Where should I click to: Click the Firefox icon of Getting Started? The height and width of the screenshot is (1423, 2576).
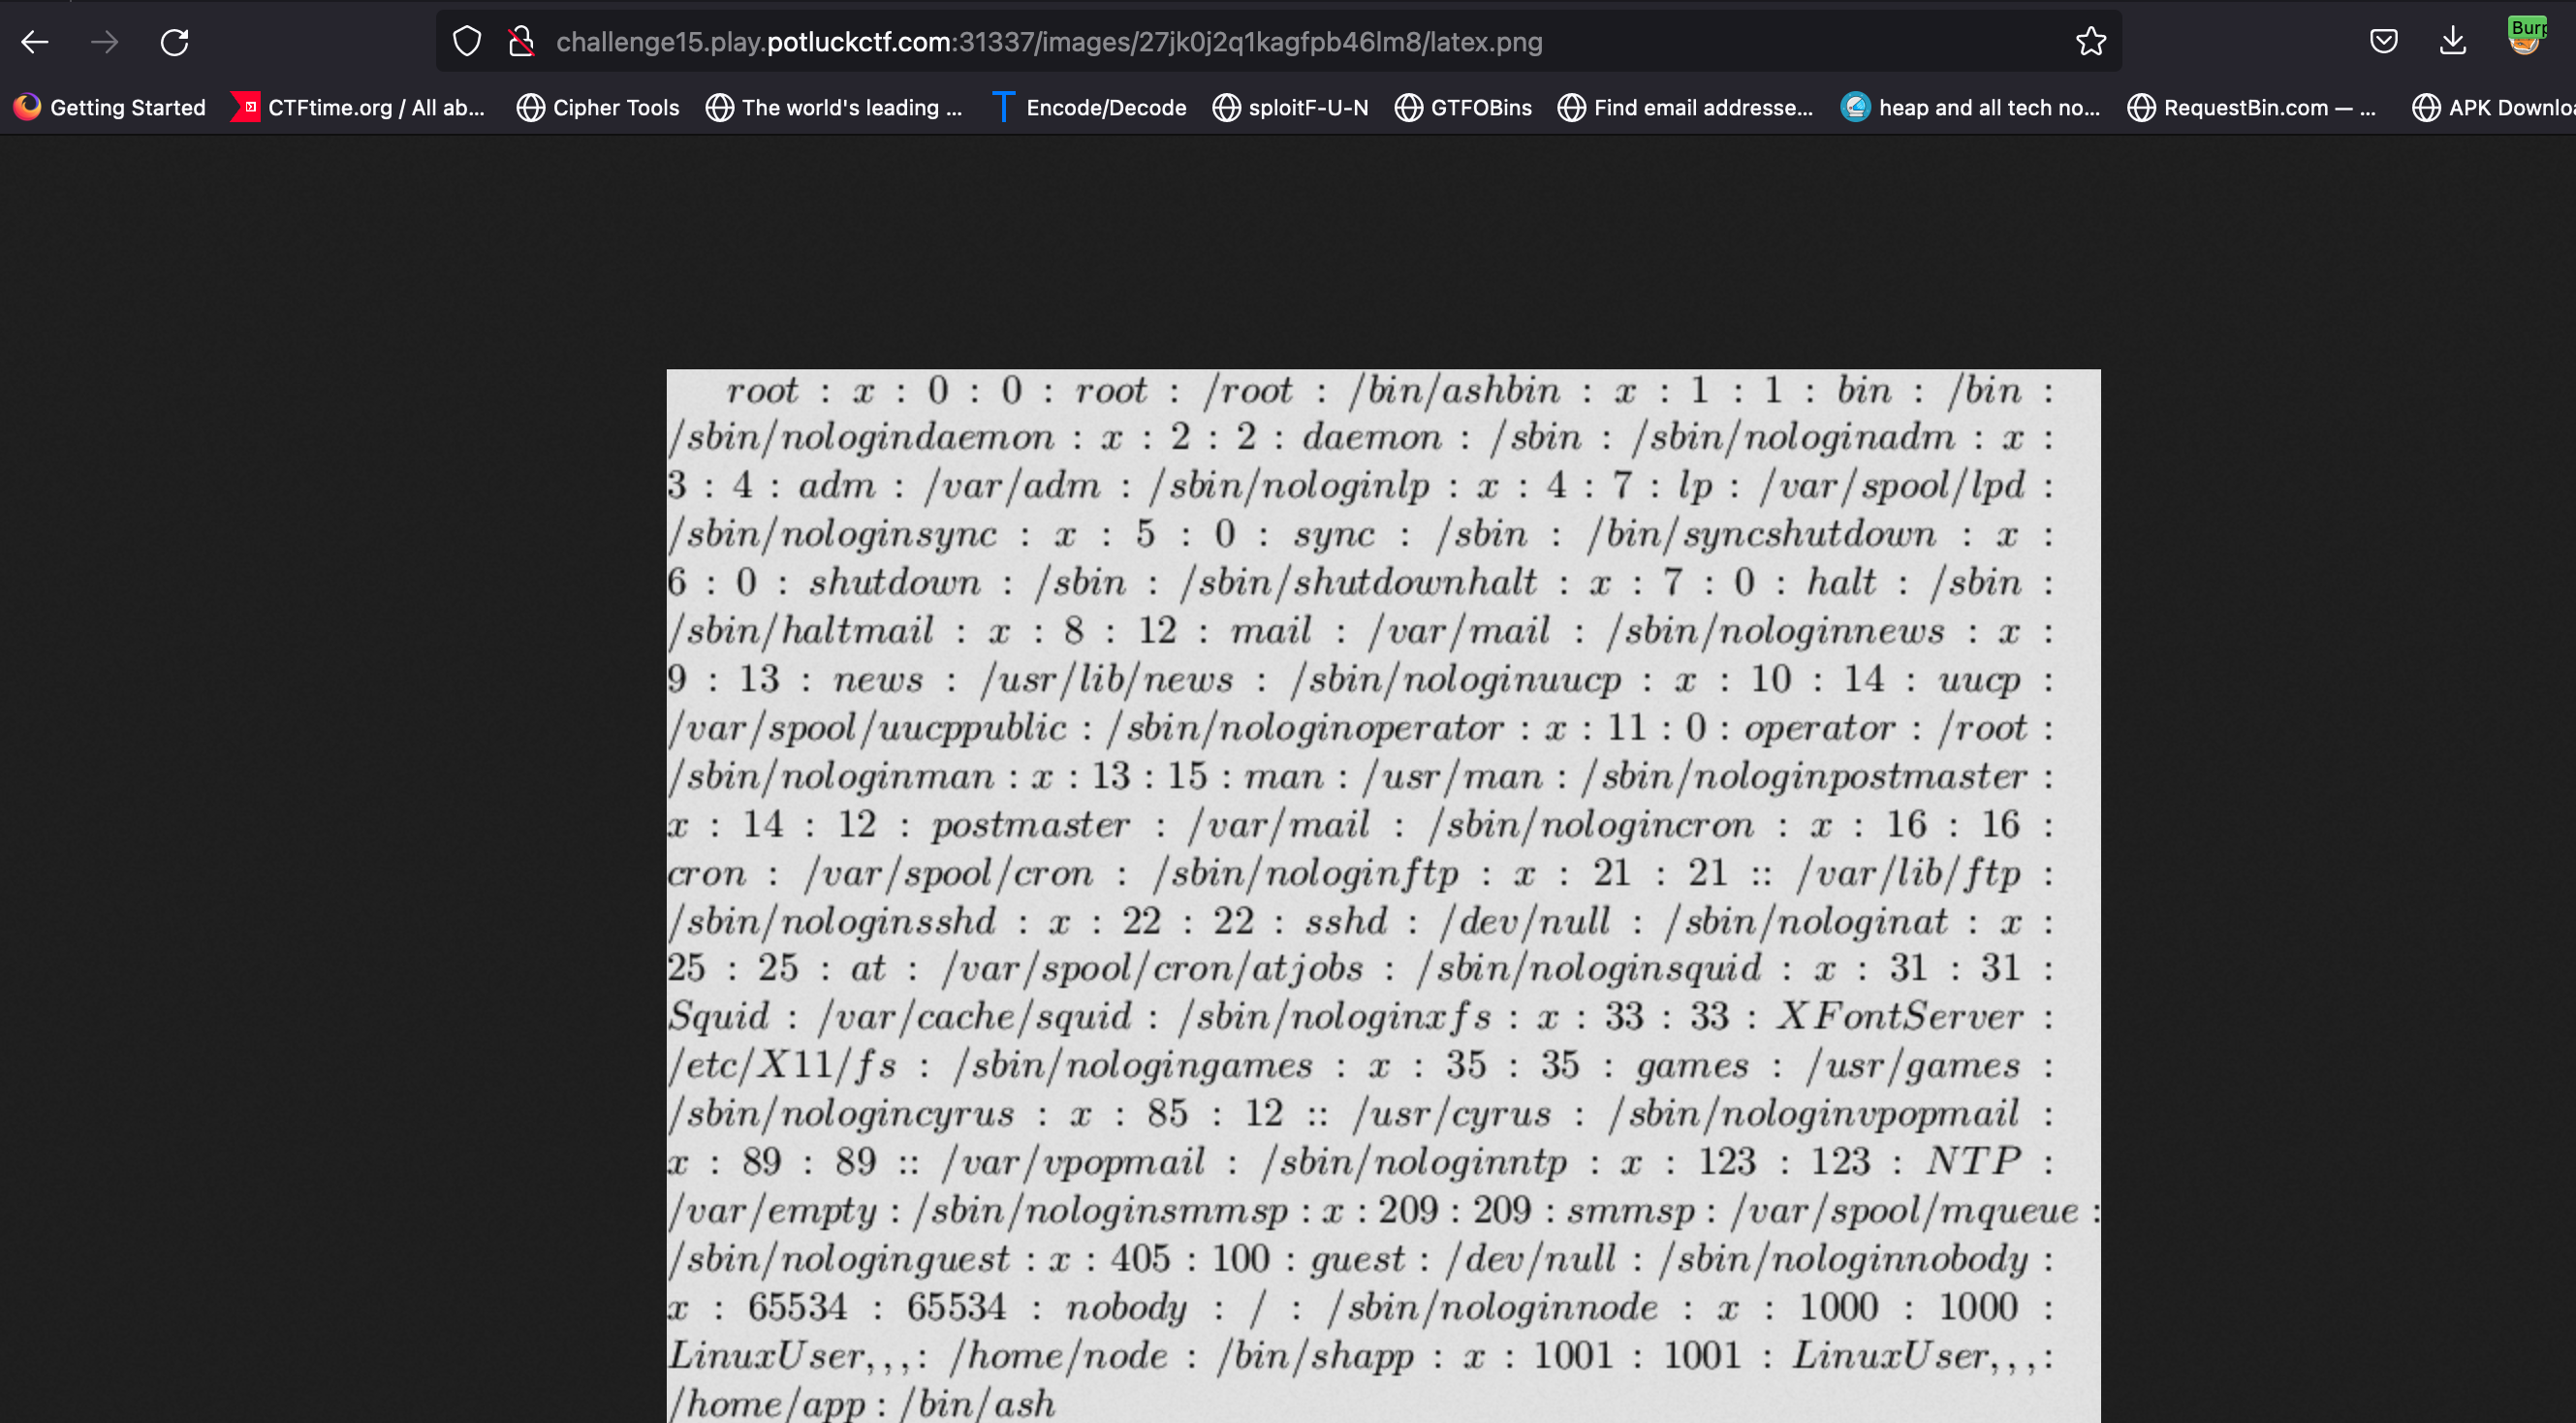coord(28,107)
